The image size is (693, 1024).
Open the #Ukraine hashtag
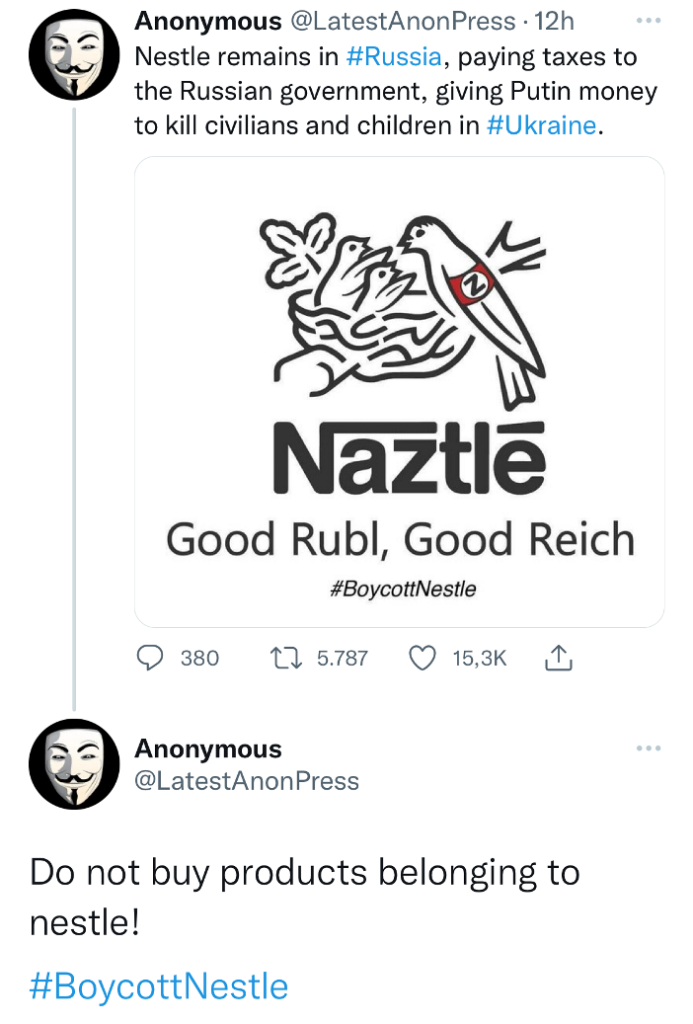click(542, 126)
